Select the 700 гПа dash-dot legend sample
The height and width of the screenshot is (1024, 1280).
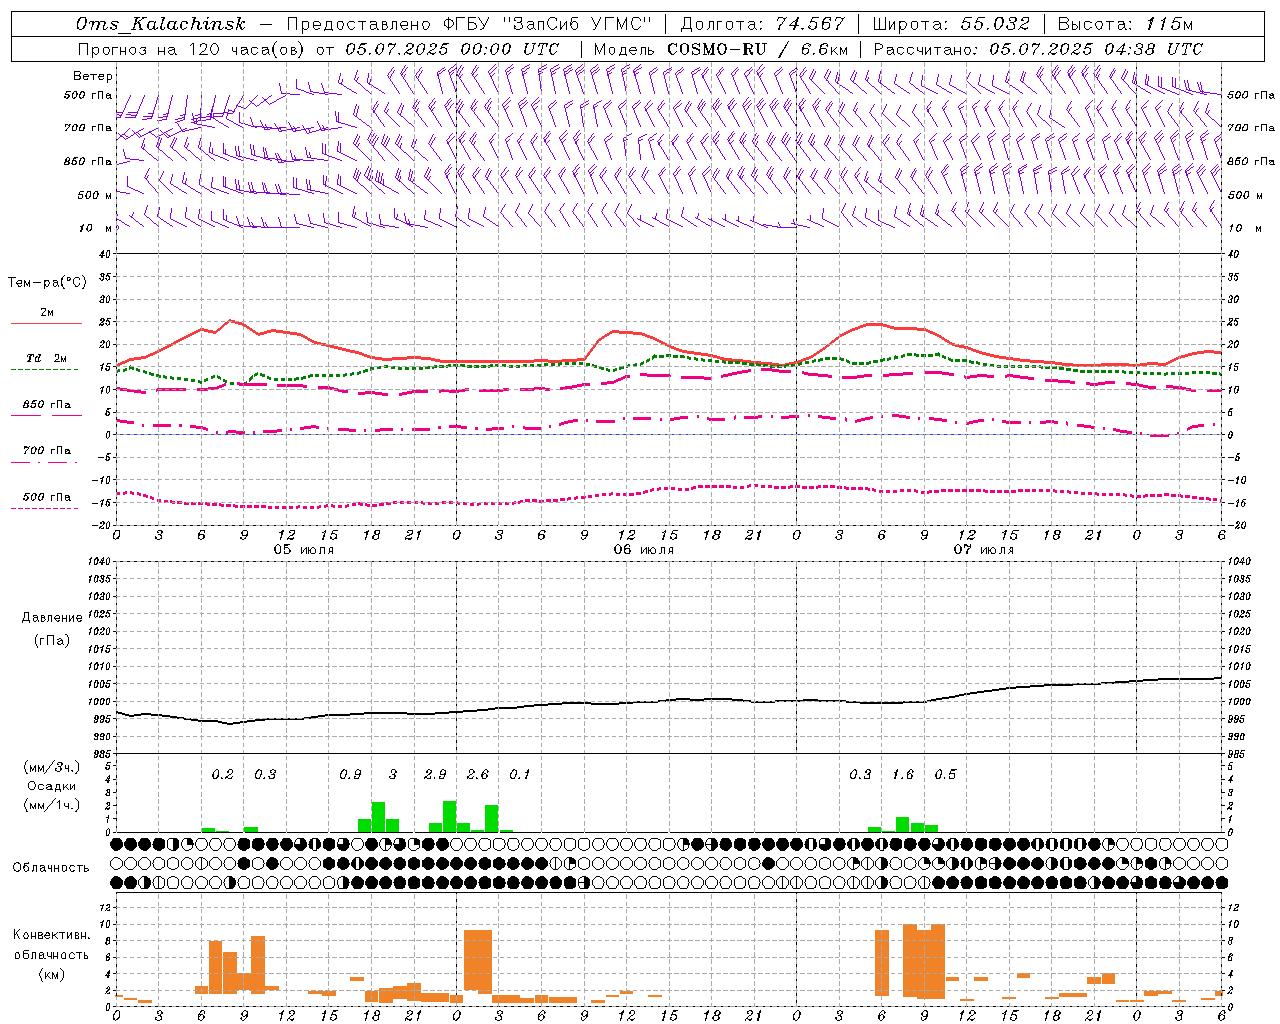[x=44, y=462]
